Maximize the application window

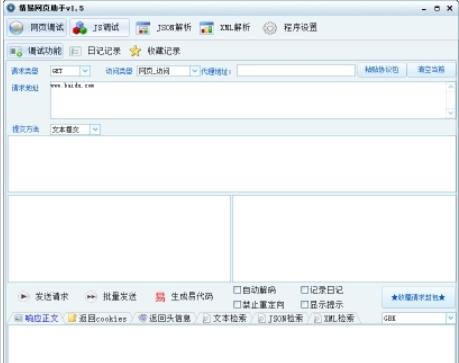(x=437, y=8)
